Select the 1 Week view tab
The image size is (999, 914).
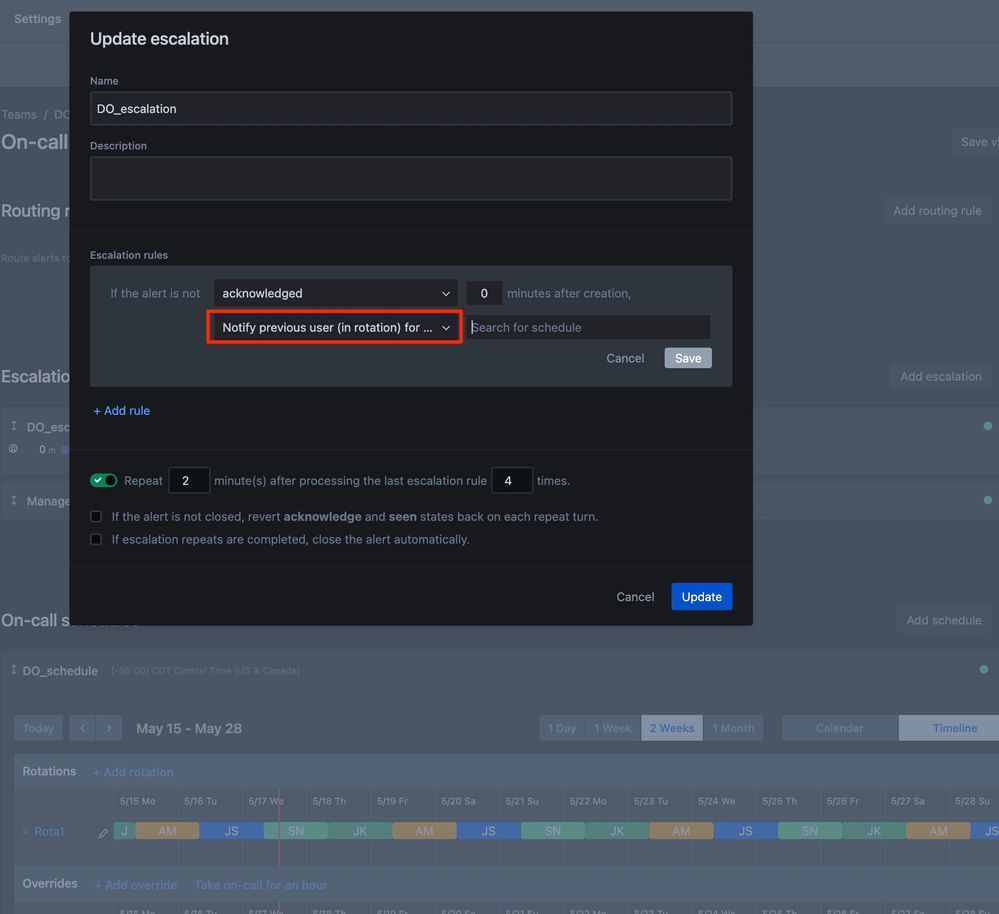tap(612, 728)
